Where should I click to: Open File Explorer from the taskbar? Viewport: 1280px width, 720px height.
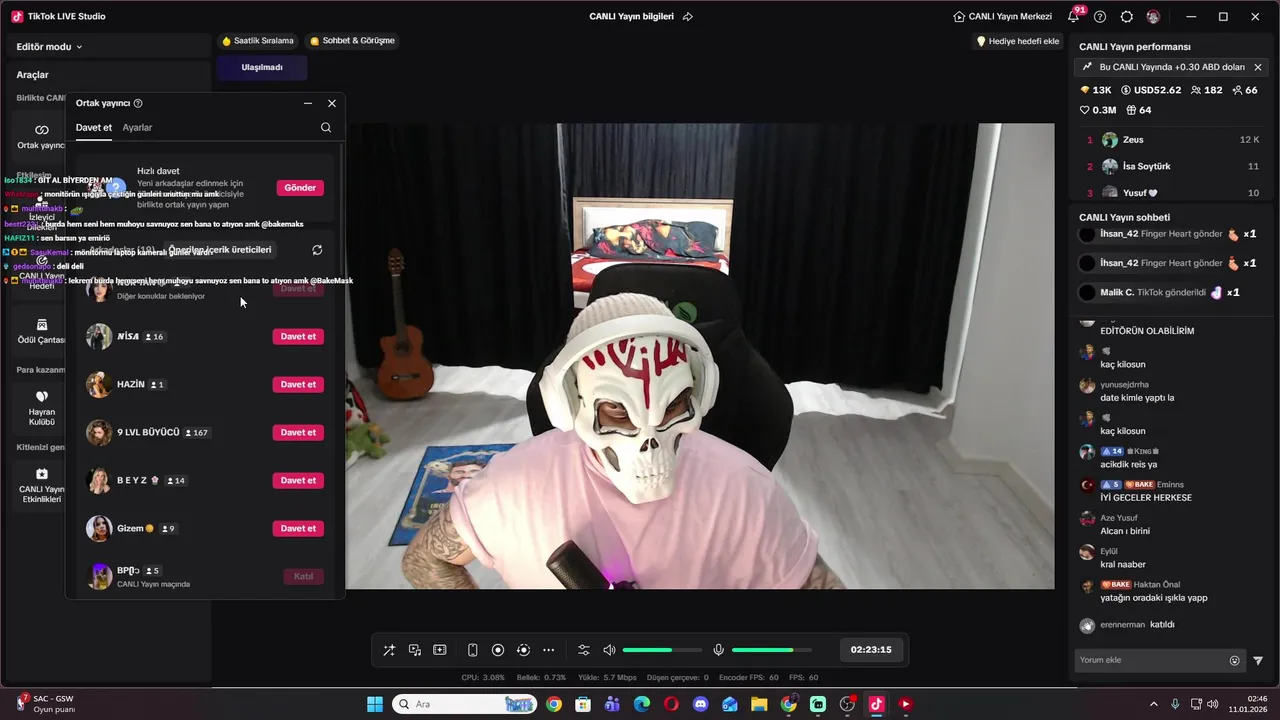(759, 704)
